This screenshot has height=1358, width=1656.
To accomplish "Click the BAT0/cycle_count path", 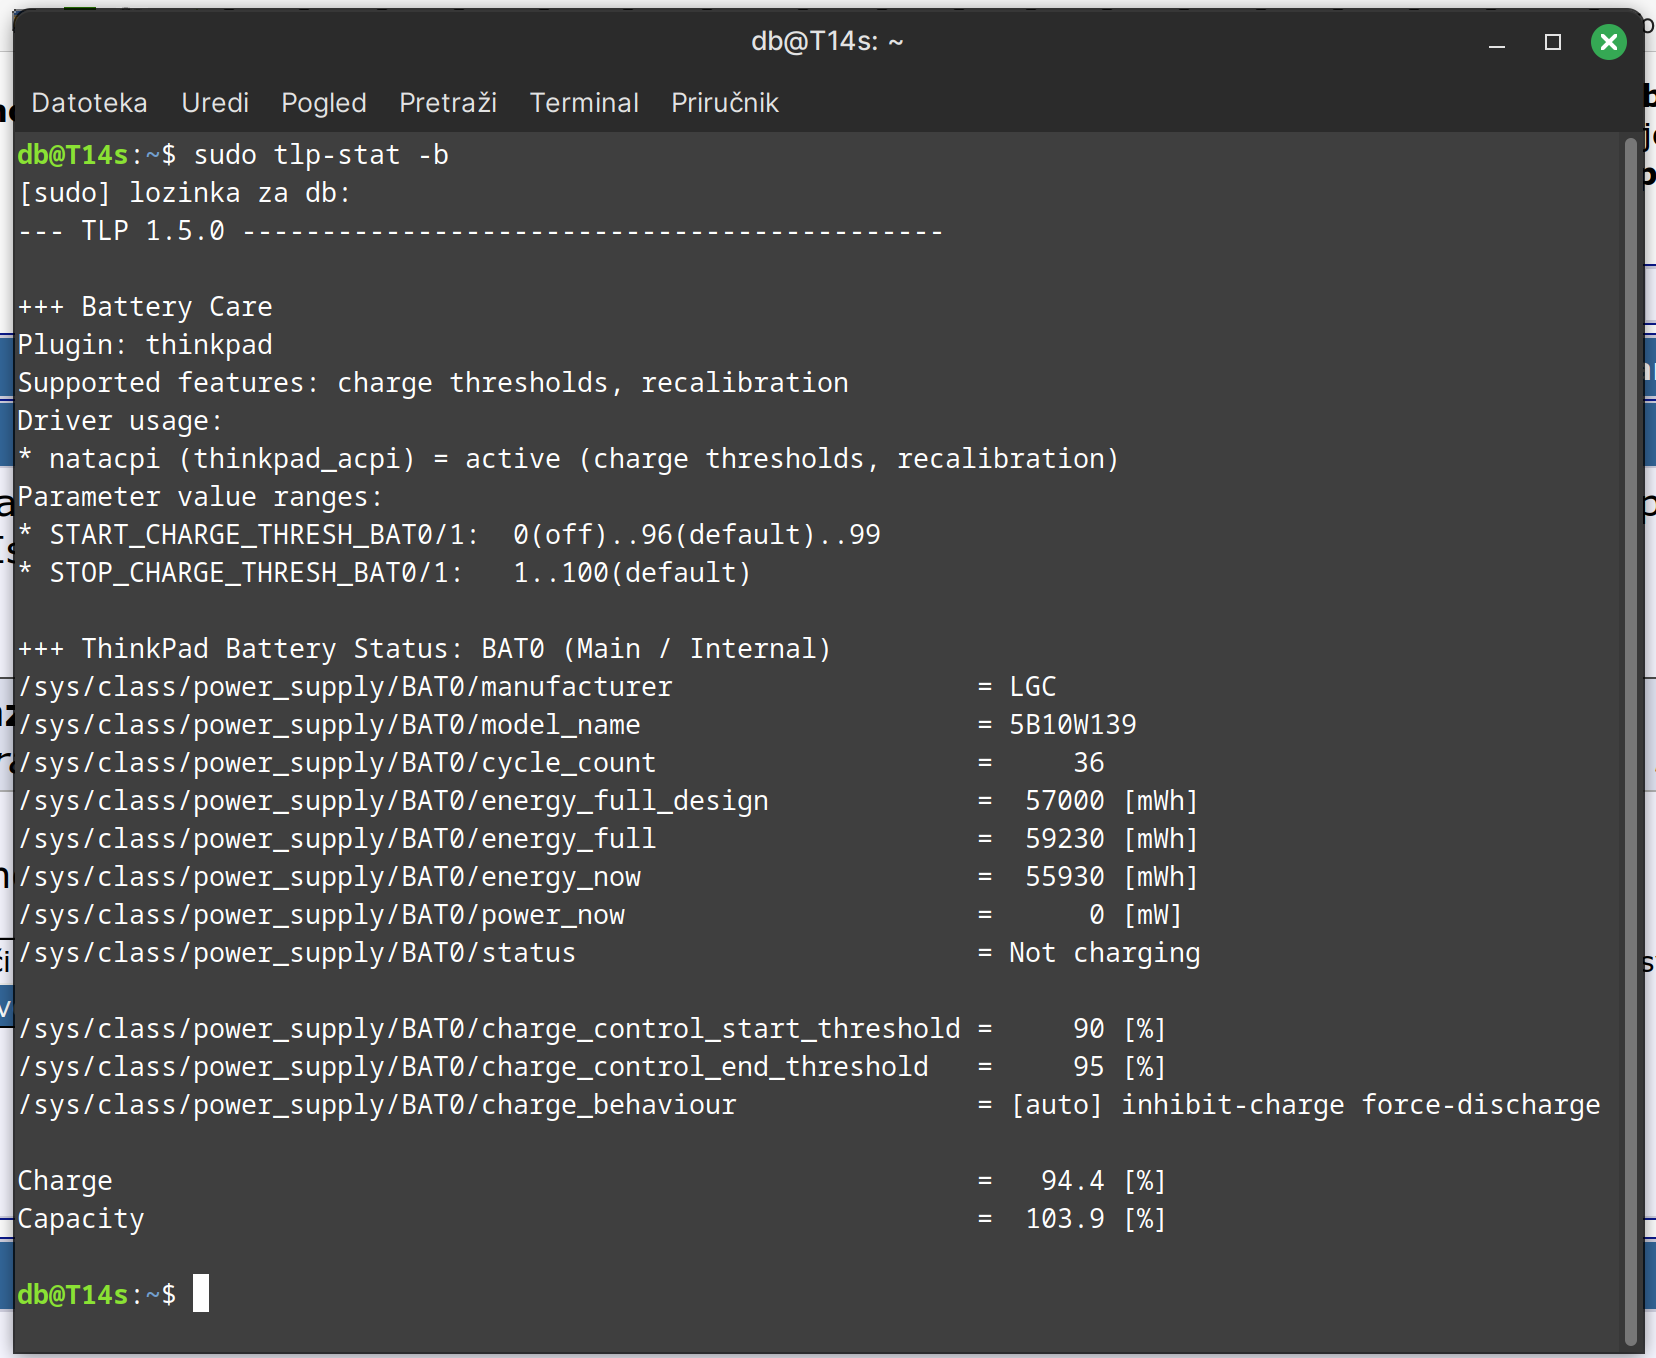I will pyautogui.click(x=337, y=763).
